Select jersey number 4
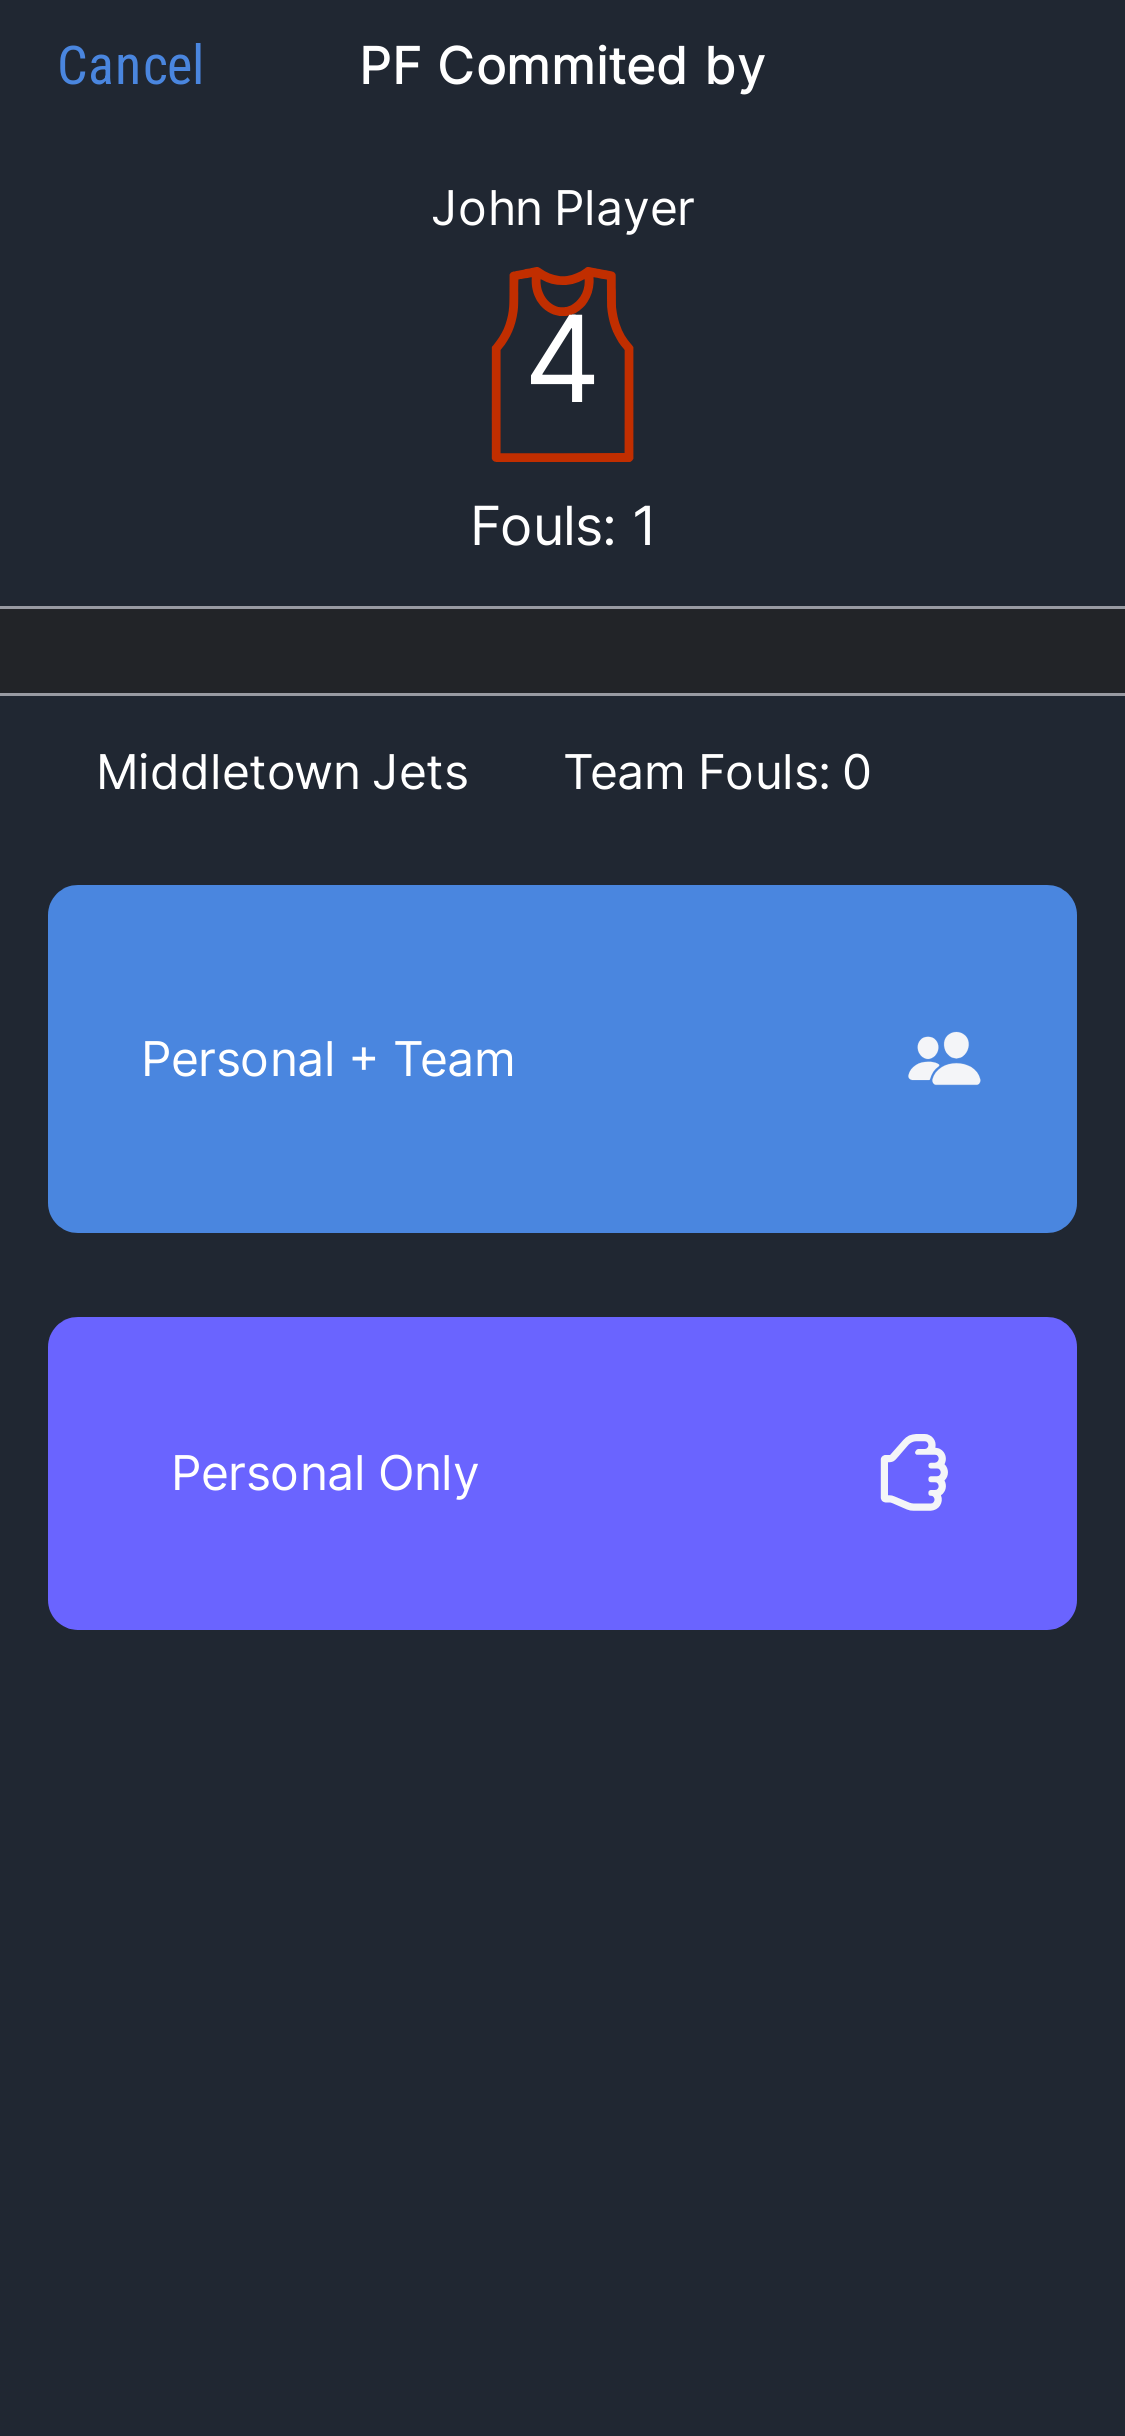 point(562,360)
